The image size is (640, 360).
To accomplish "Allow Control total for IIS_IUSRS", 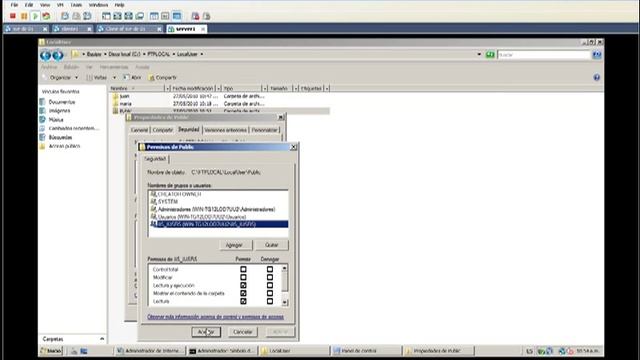I will click(x=243, y=269).
